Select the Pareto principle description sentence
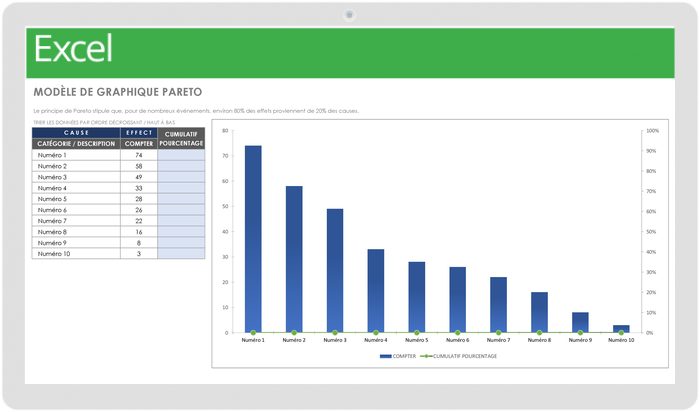The width and height of the screenshot is (700, 412). pyautogui.click(x=196, y=111)
